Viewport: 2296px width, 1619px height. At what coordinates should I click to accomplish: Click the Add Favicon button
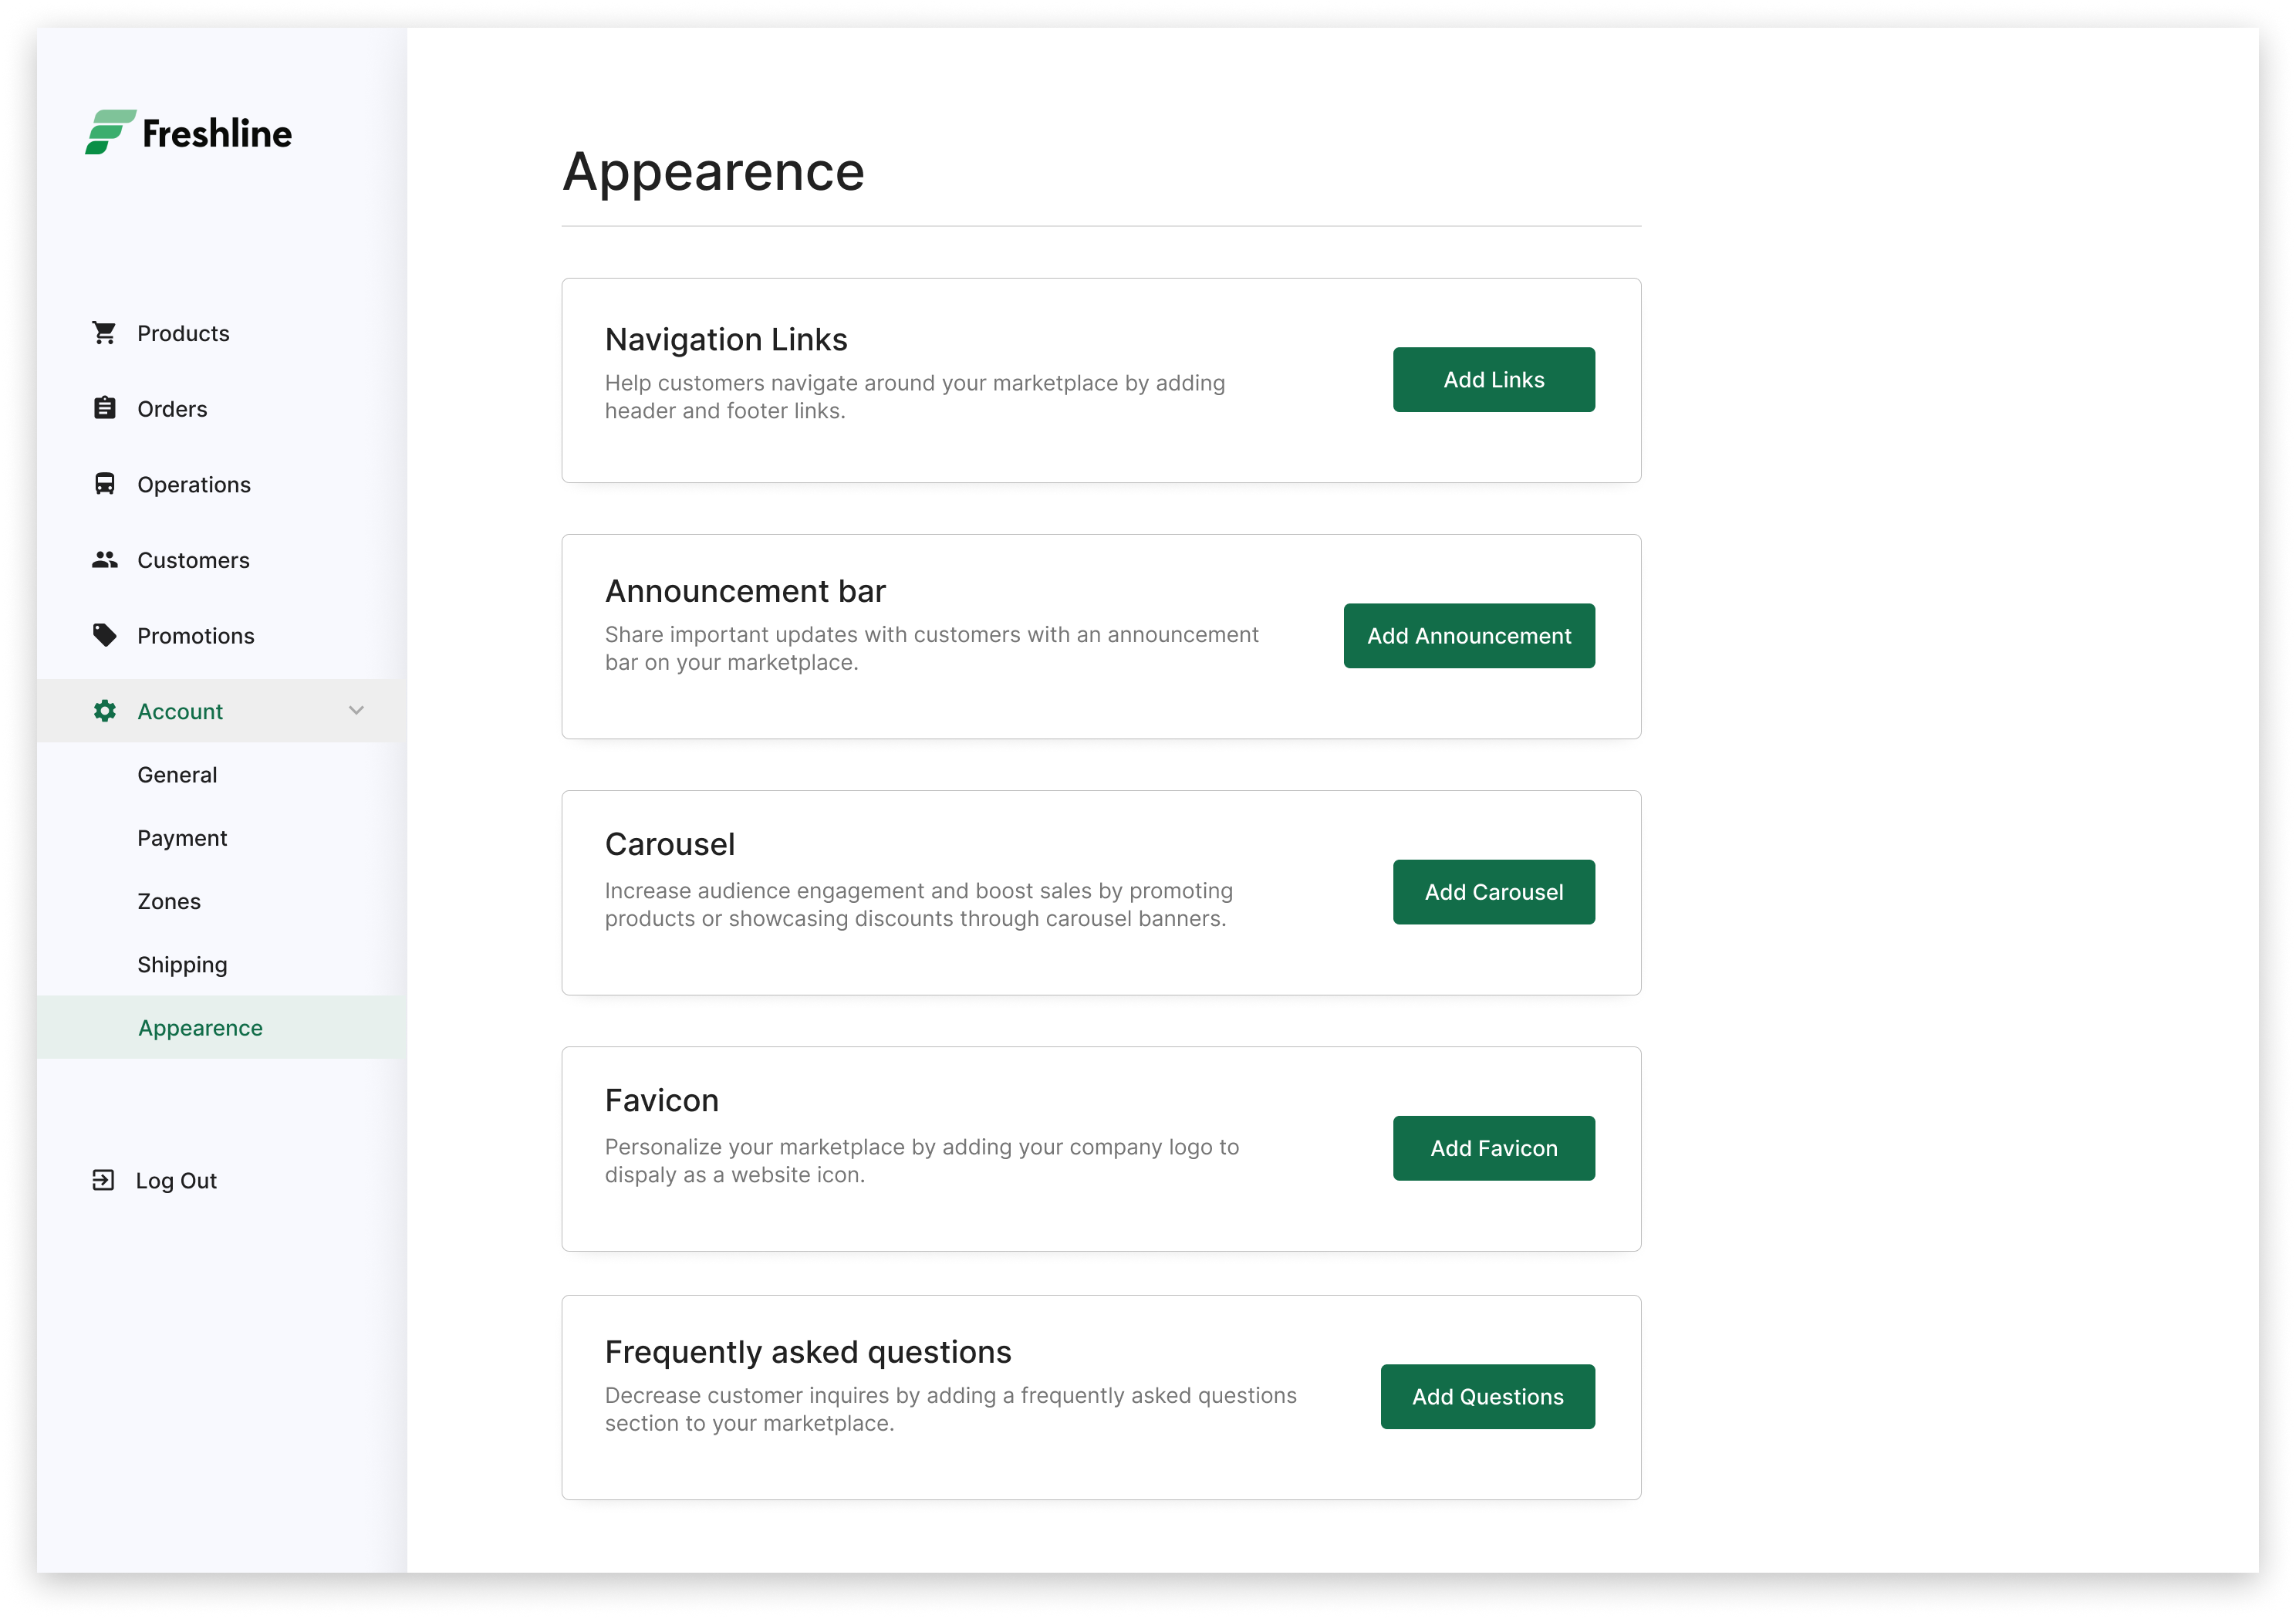(x=1493, y=1148)
